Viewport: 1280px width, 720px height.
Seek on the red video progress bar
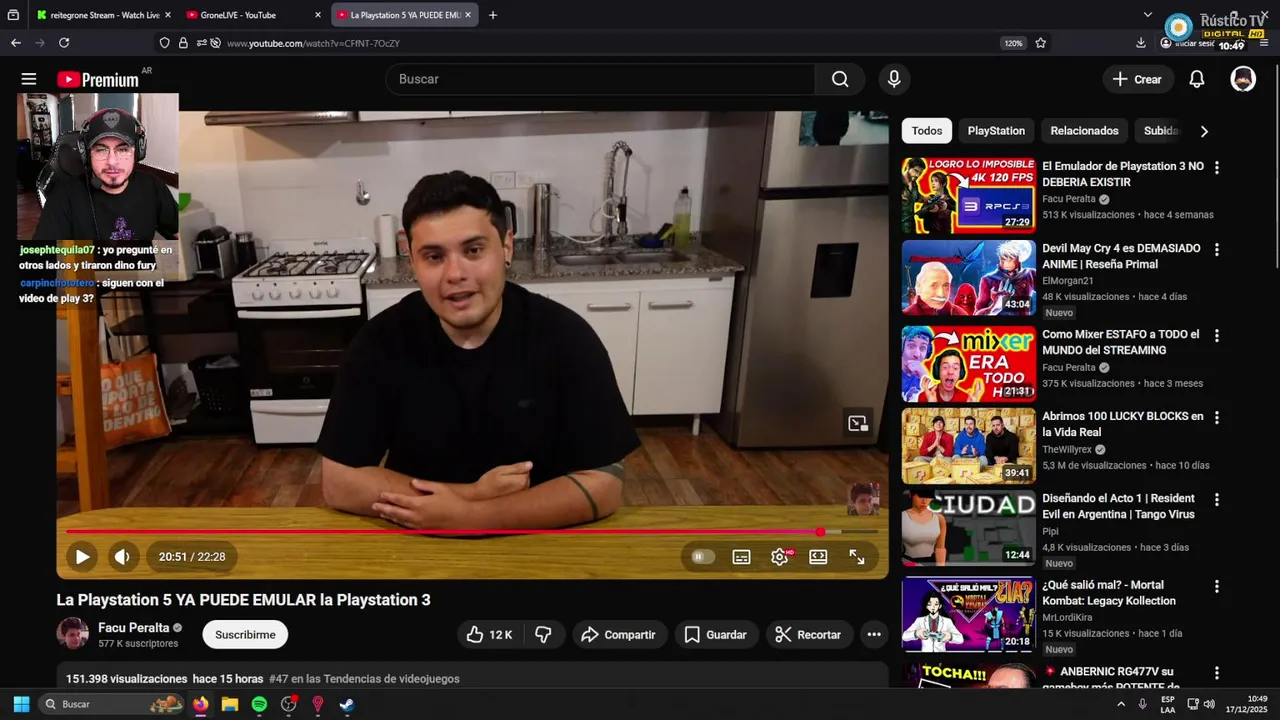click(x=472, y=532)
